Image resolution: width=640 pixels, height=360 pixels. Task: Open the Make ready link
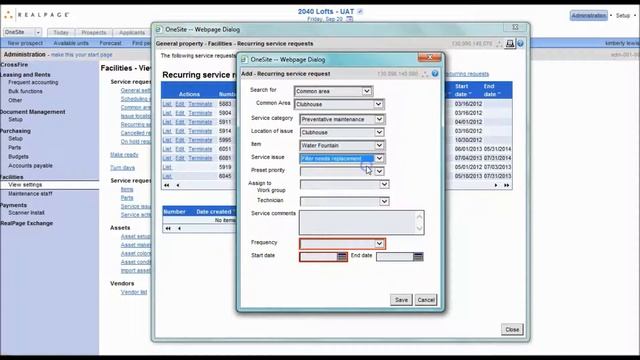(124, 155)
